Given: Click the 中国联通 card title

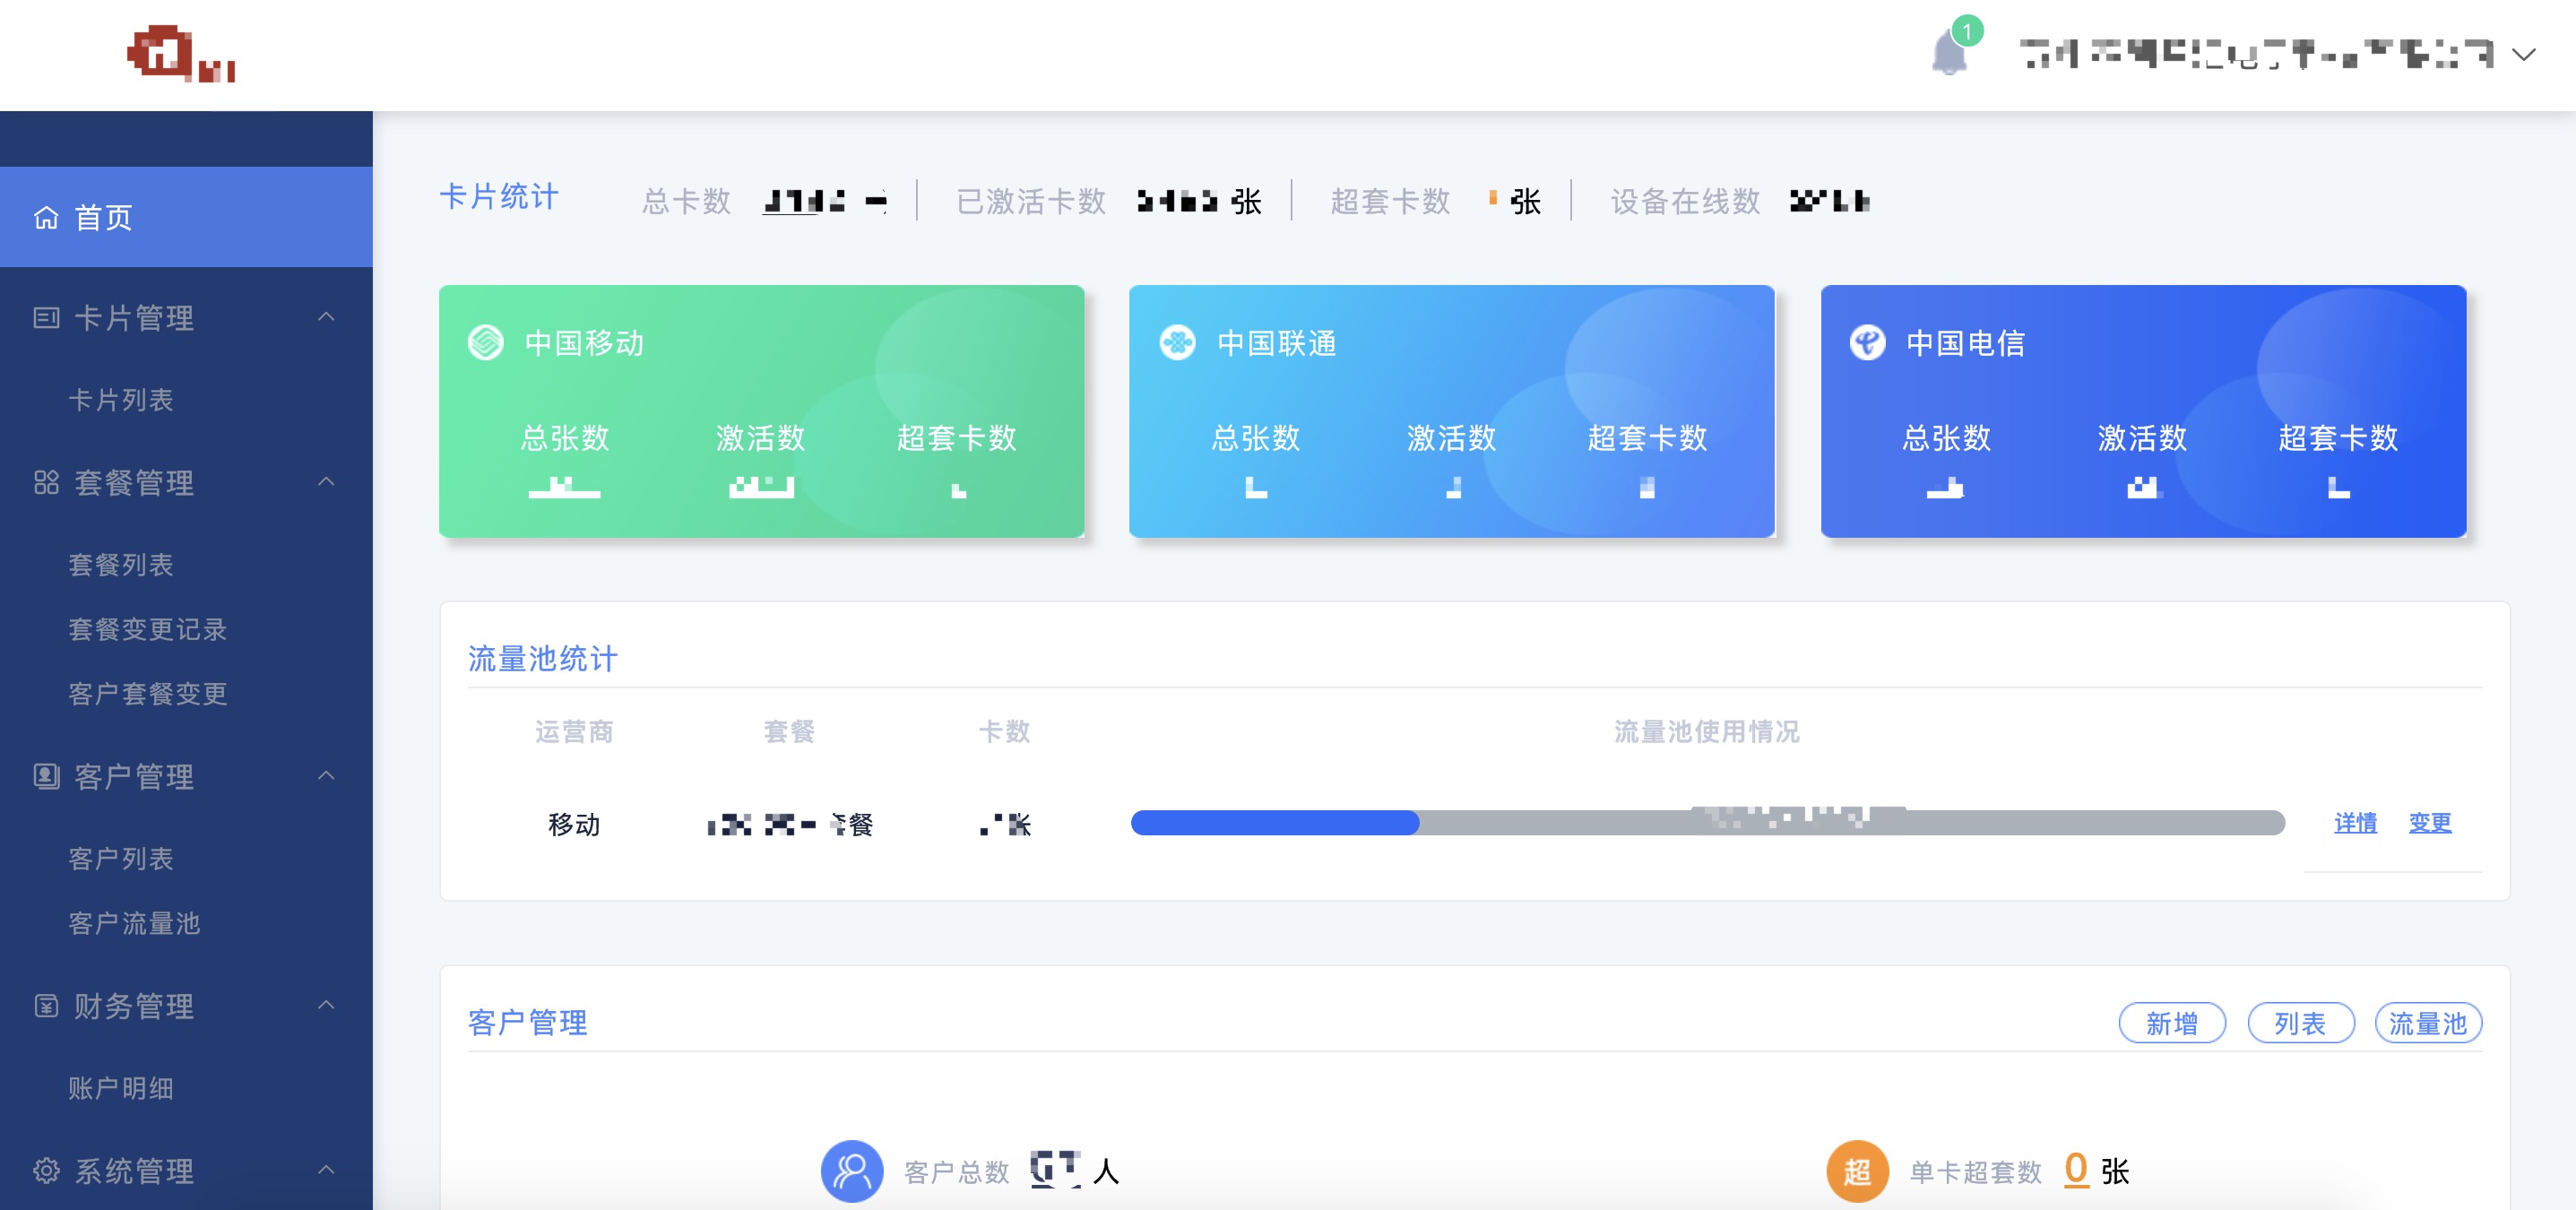Looking at the screenshot, I should click(x=1277, y=343).
